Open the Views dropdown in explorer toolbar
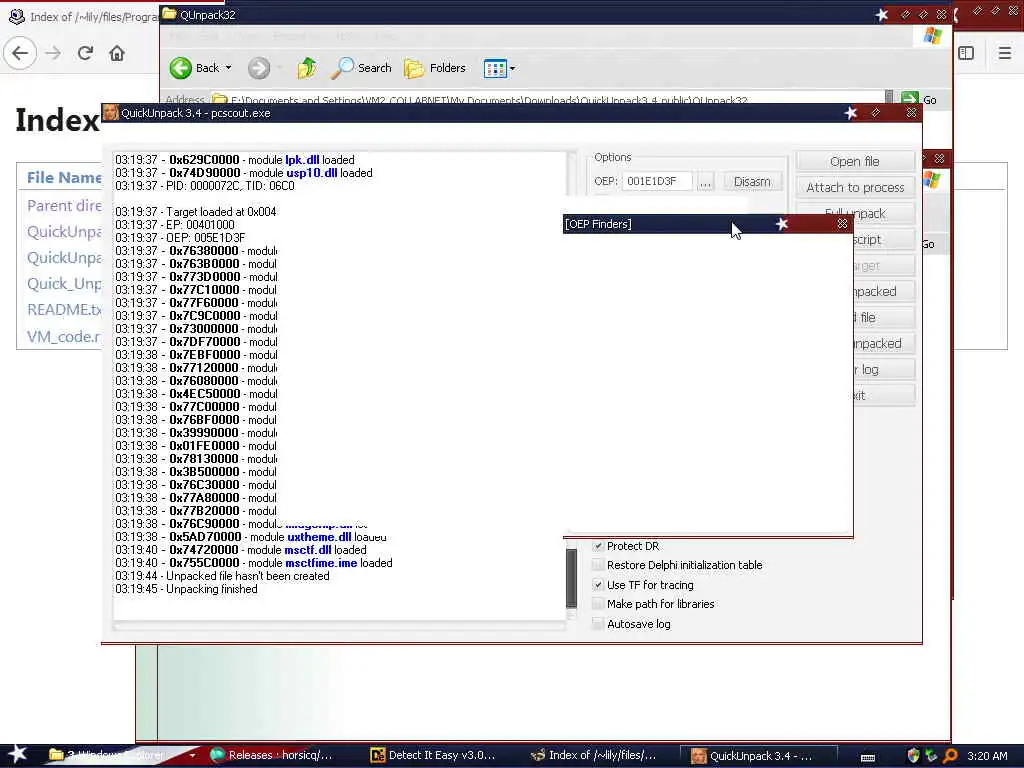The height and width of the screenshot is (768, 1024). [x=500, y=68]
